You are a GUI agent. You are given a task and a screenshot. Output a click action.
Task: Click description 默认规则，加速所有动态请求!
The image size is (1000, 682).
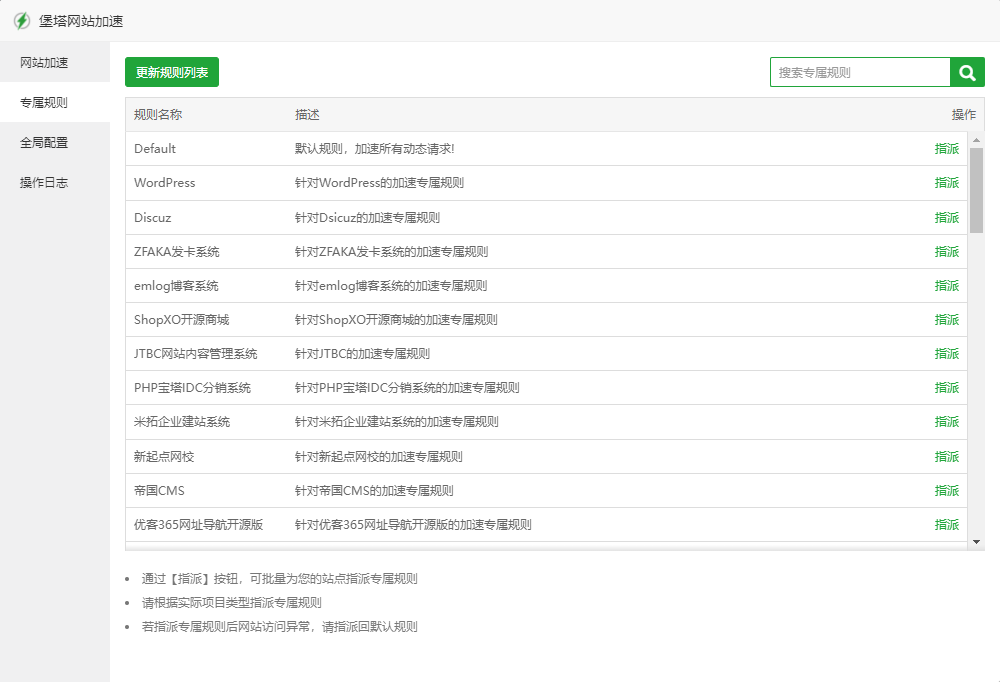(x=374, y=149)
